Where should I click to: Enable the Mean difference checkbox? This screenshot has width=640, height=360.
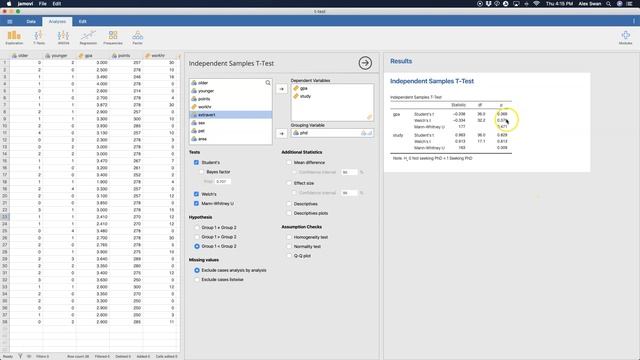[x=289, y=162]
